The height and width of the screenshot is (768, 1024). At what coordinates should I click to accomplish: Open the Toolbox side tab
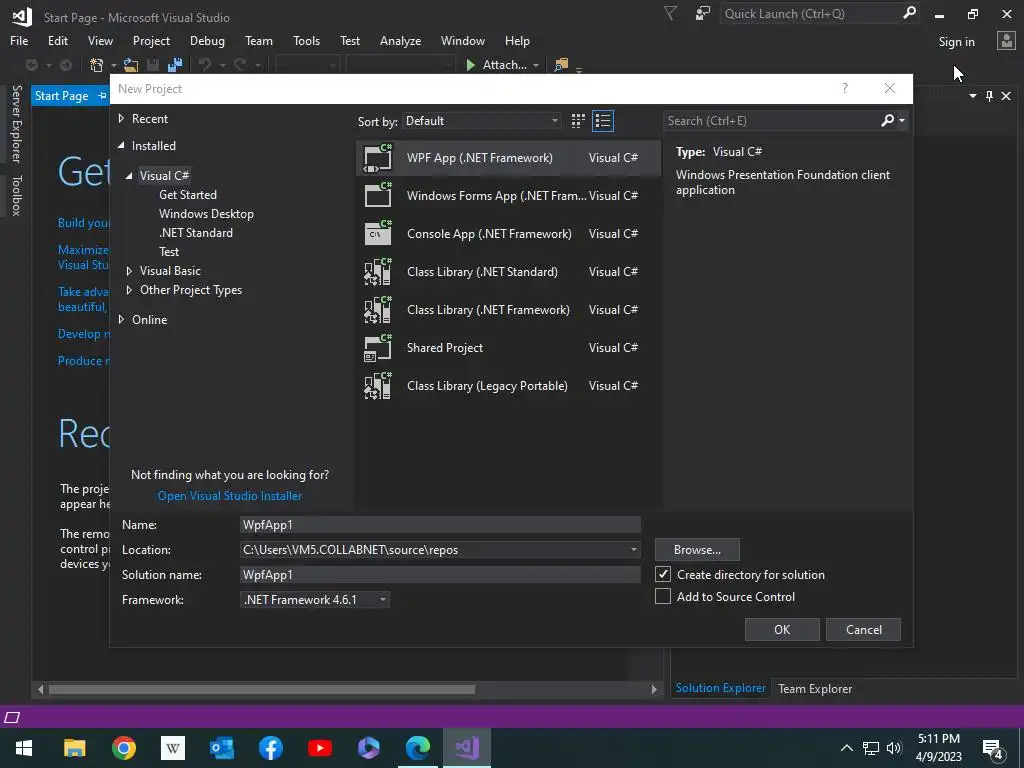[17, 195]
